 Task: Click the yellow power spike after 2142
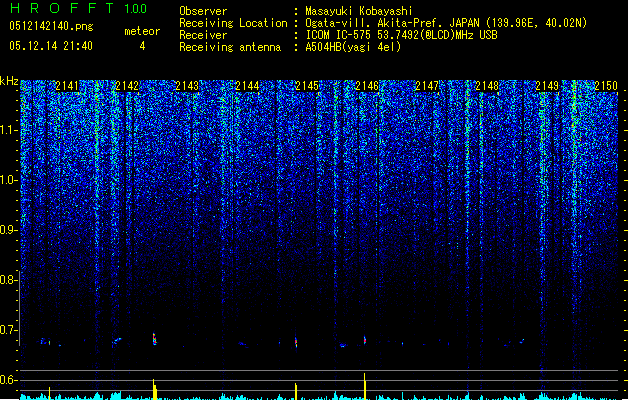(x=154, y=389)
